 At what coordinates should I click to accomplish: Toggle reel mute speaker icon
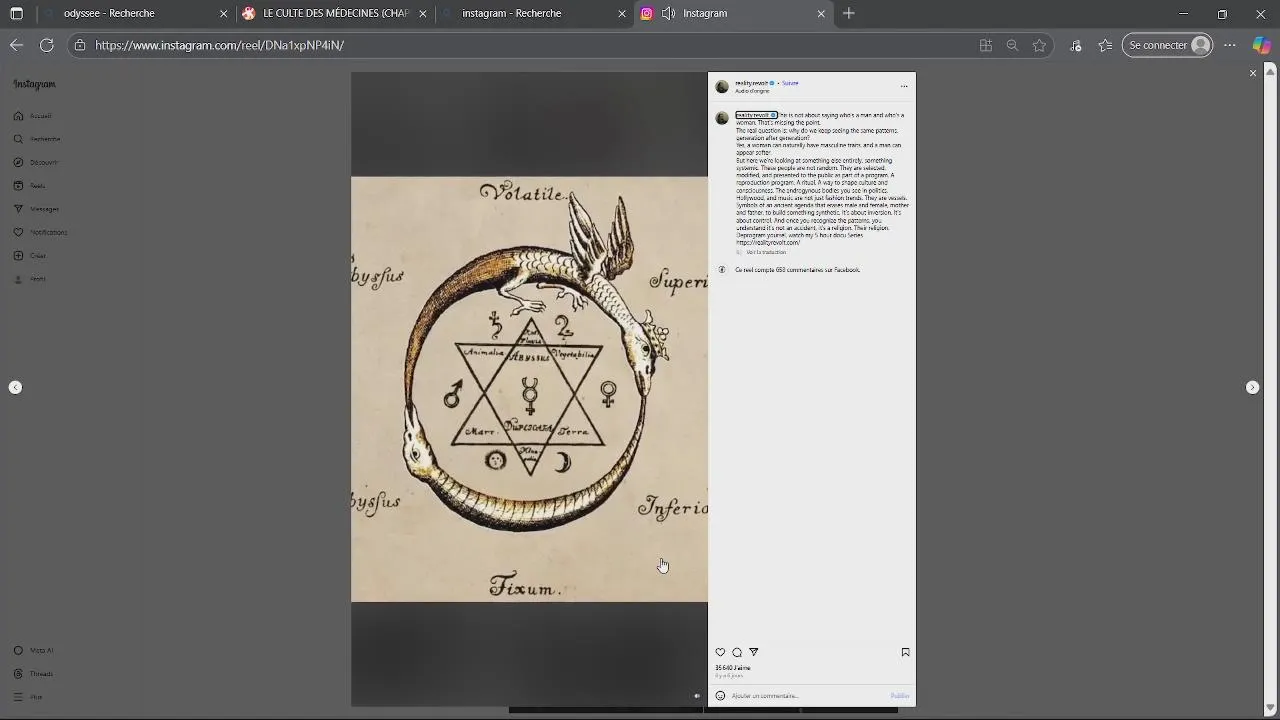(x=697, y=696)
